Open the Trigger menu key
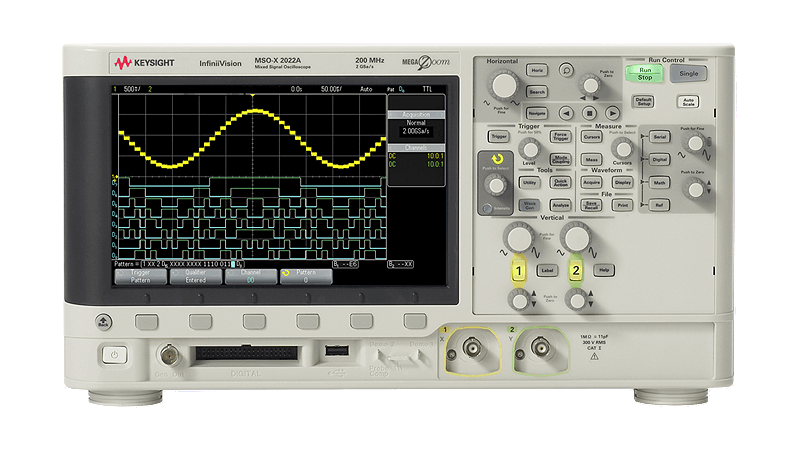The height and width of the screenshot is (450, 800). click(498, 136)
